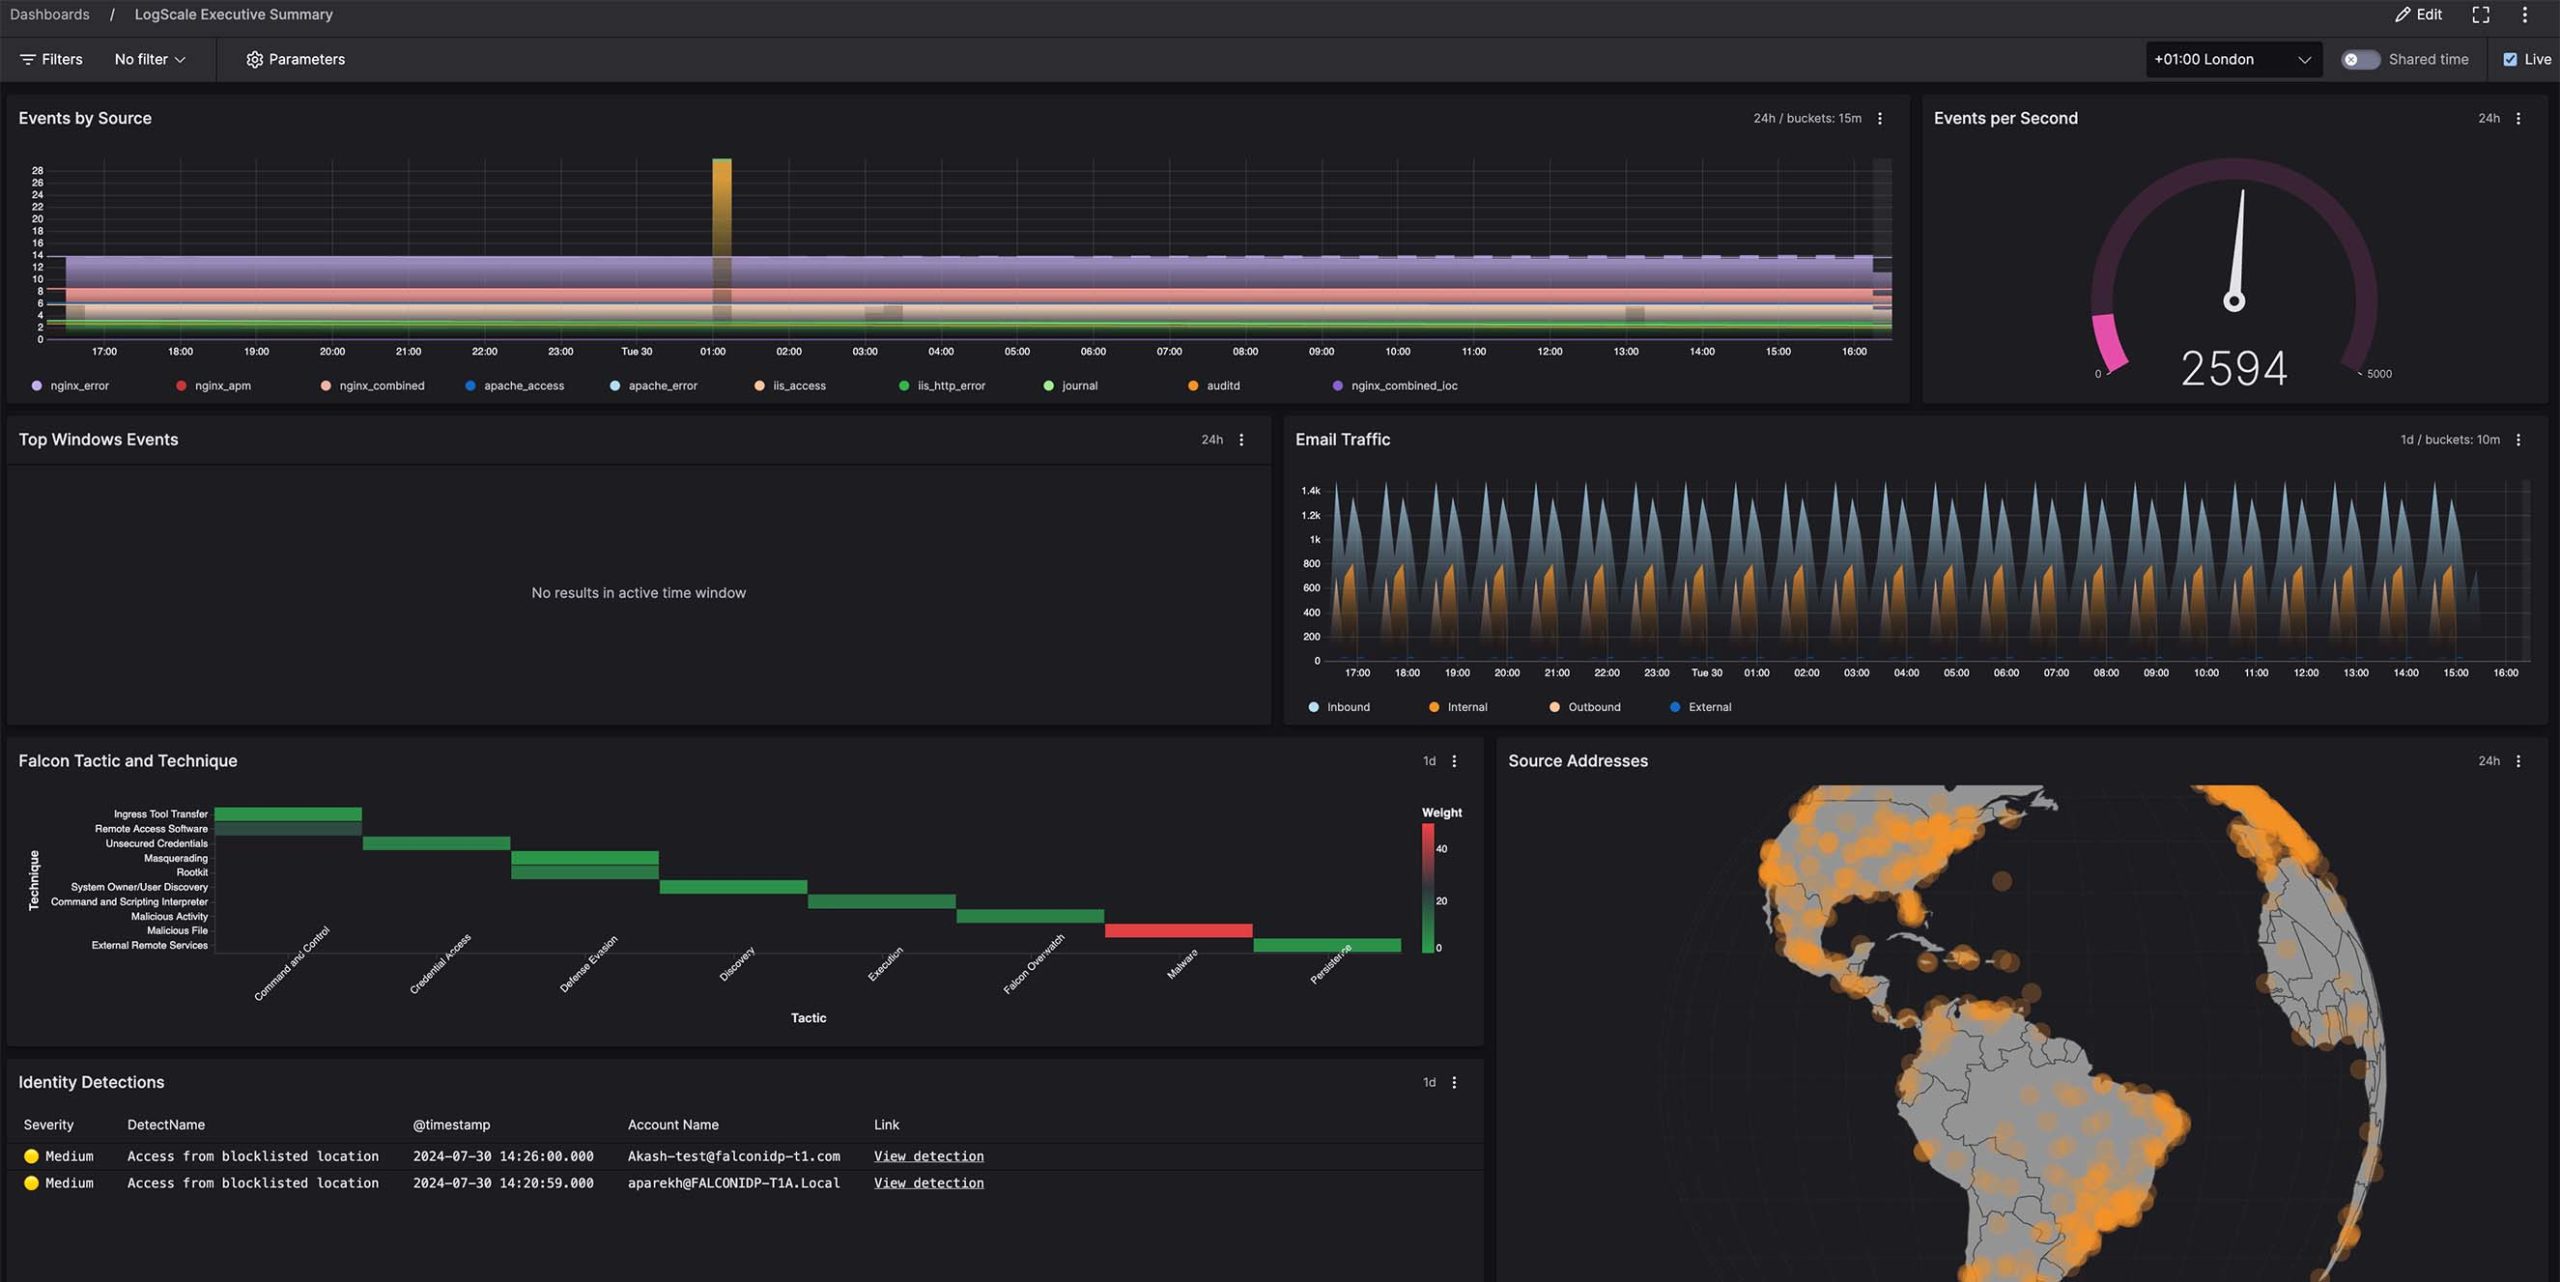
Task: Toggle the nginx_error legend series
Action: click(x=70, y=386)
